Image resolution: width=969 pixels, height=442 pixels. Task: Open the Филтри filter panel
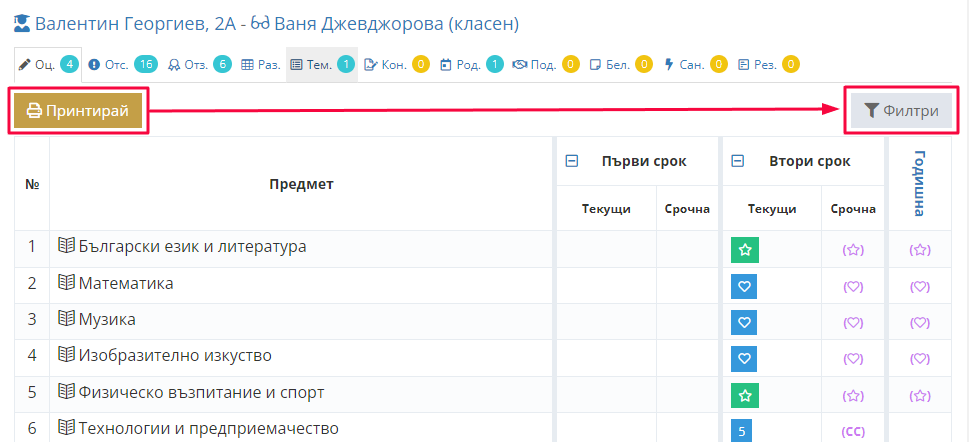point(902,111)
